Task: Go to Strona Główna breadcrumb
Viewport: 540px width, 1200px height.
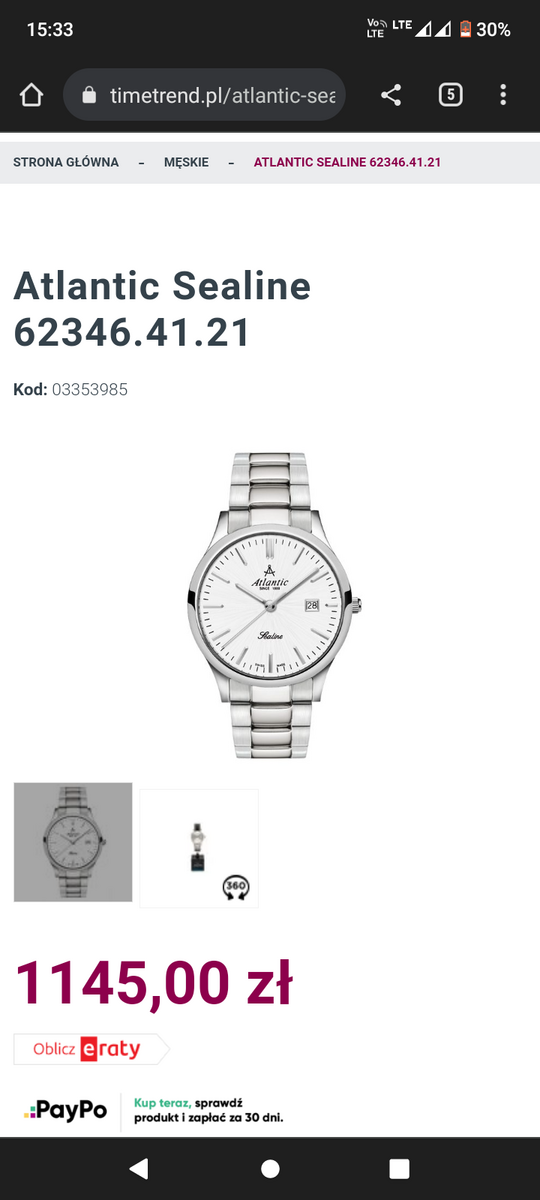Action: coord(66,162)
